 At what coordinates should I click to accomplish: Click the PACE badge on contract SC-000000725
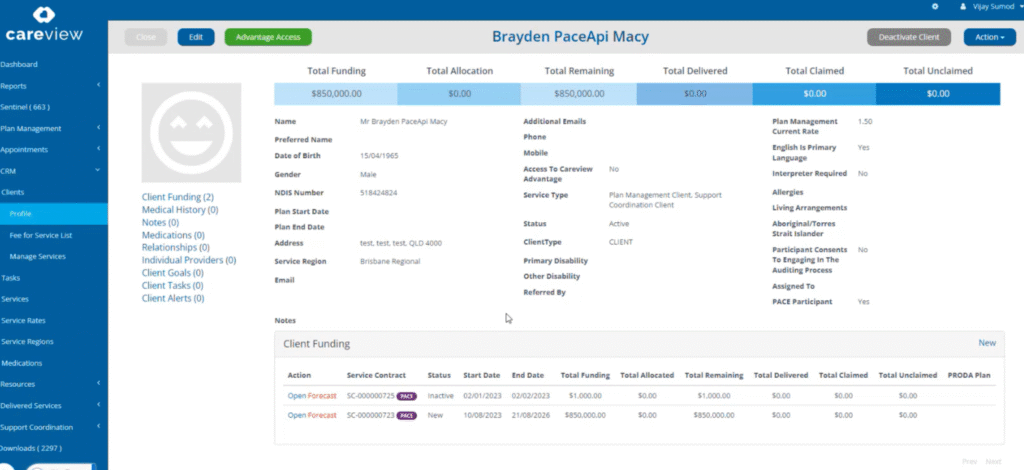pyautogui.click(x=406, y=396)
